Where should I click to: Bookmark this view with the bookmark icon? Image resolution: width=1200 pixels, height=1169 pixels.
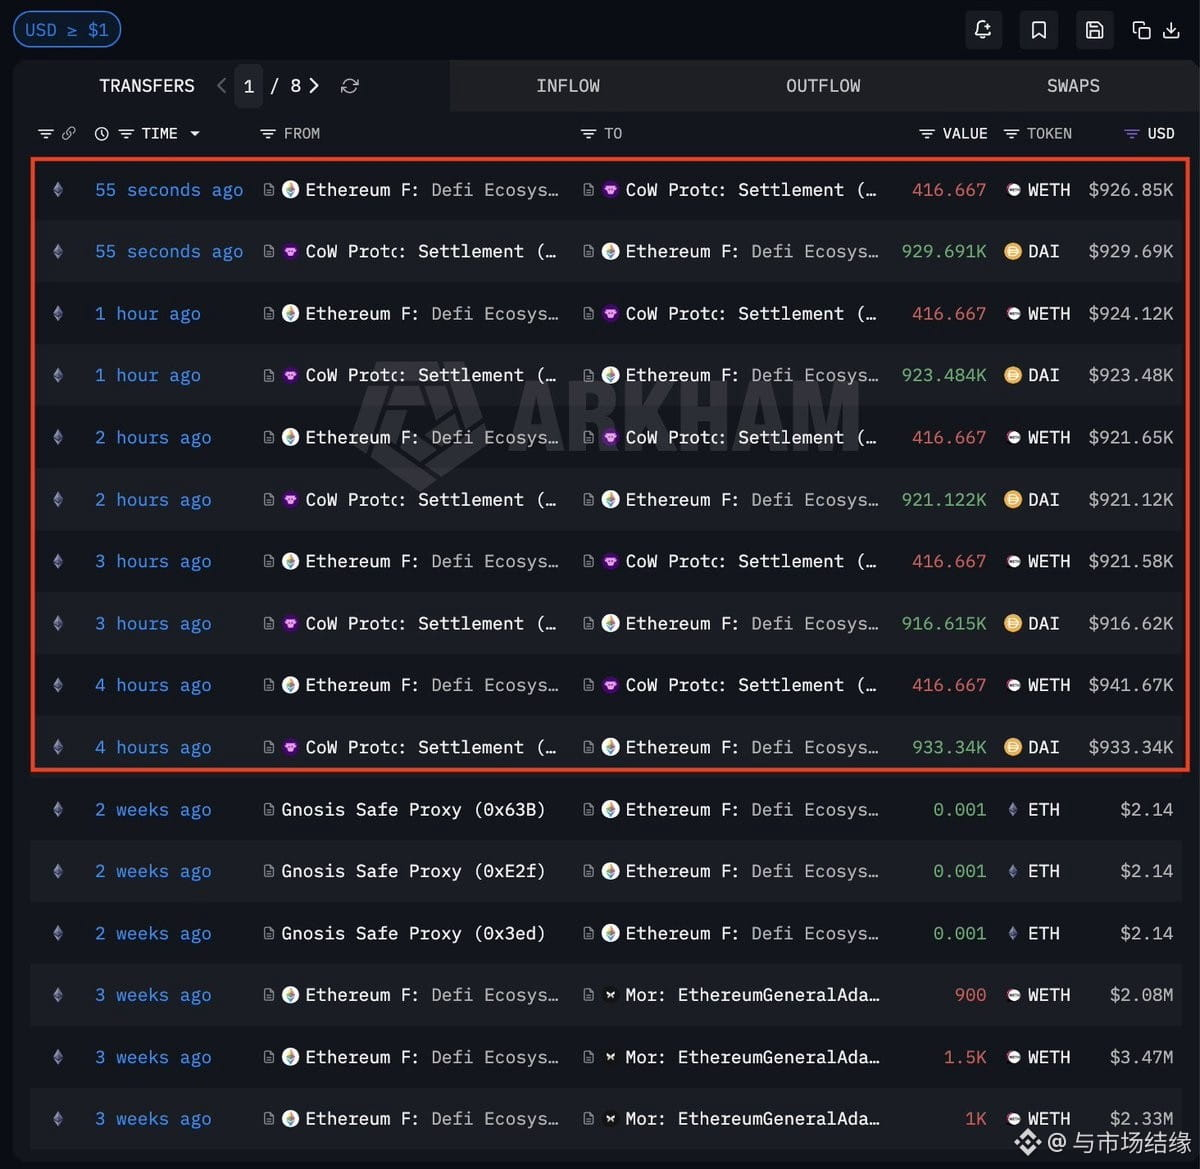pos(1039,30)
